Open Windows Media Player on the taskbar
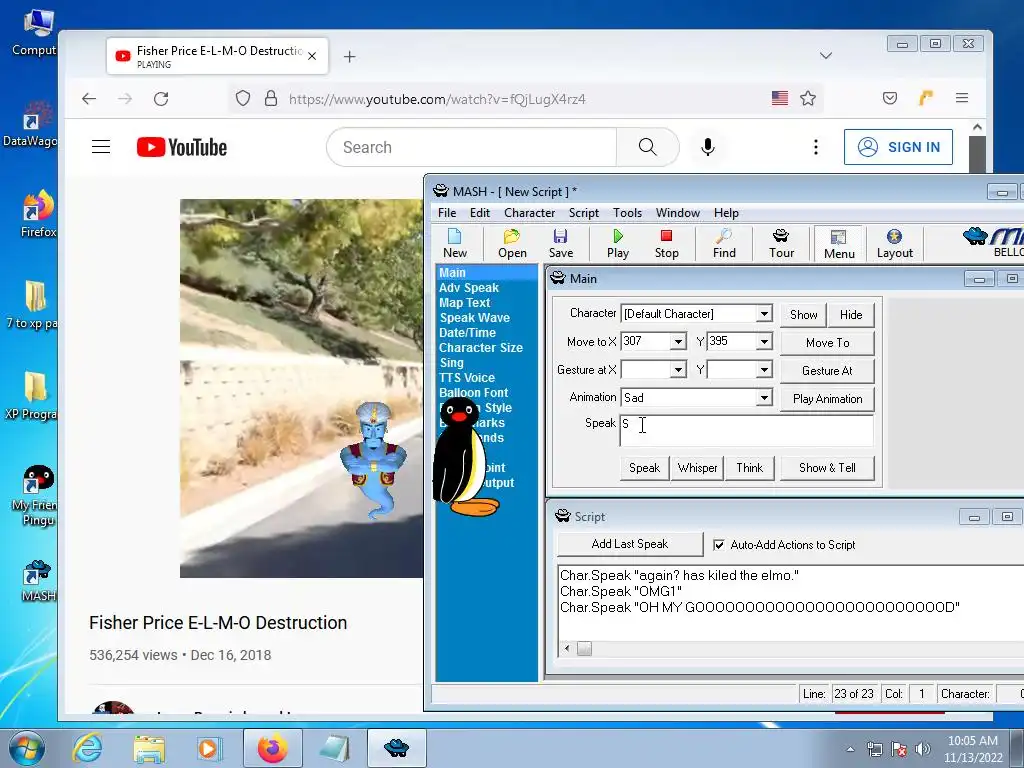The width and height of the screenshot is (1024, 768). (209, 748)
